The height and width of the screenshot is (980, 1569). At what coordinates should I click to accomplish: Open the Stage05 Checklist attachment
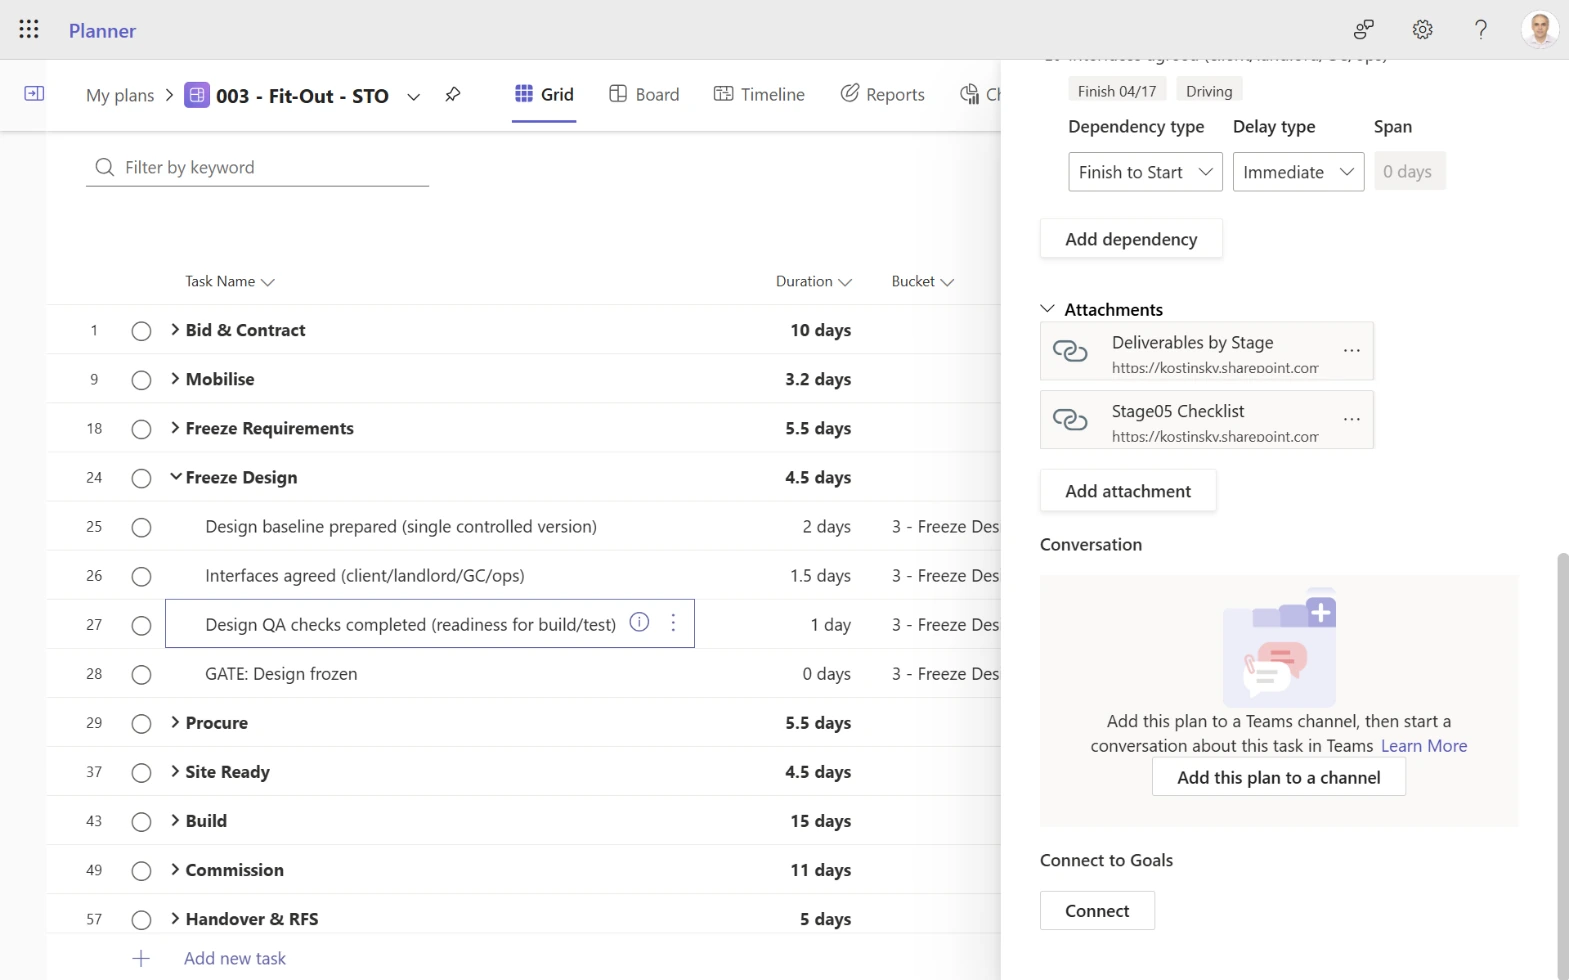point(1207,420)
